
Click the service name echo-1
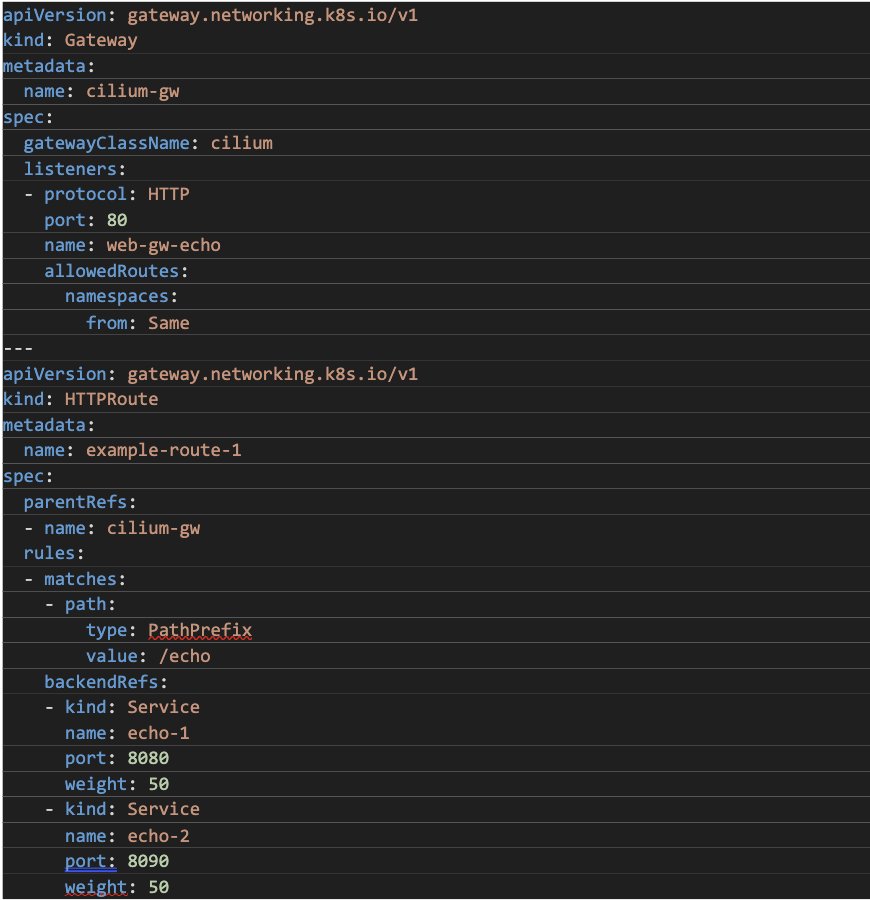click(x=158, y=733)
